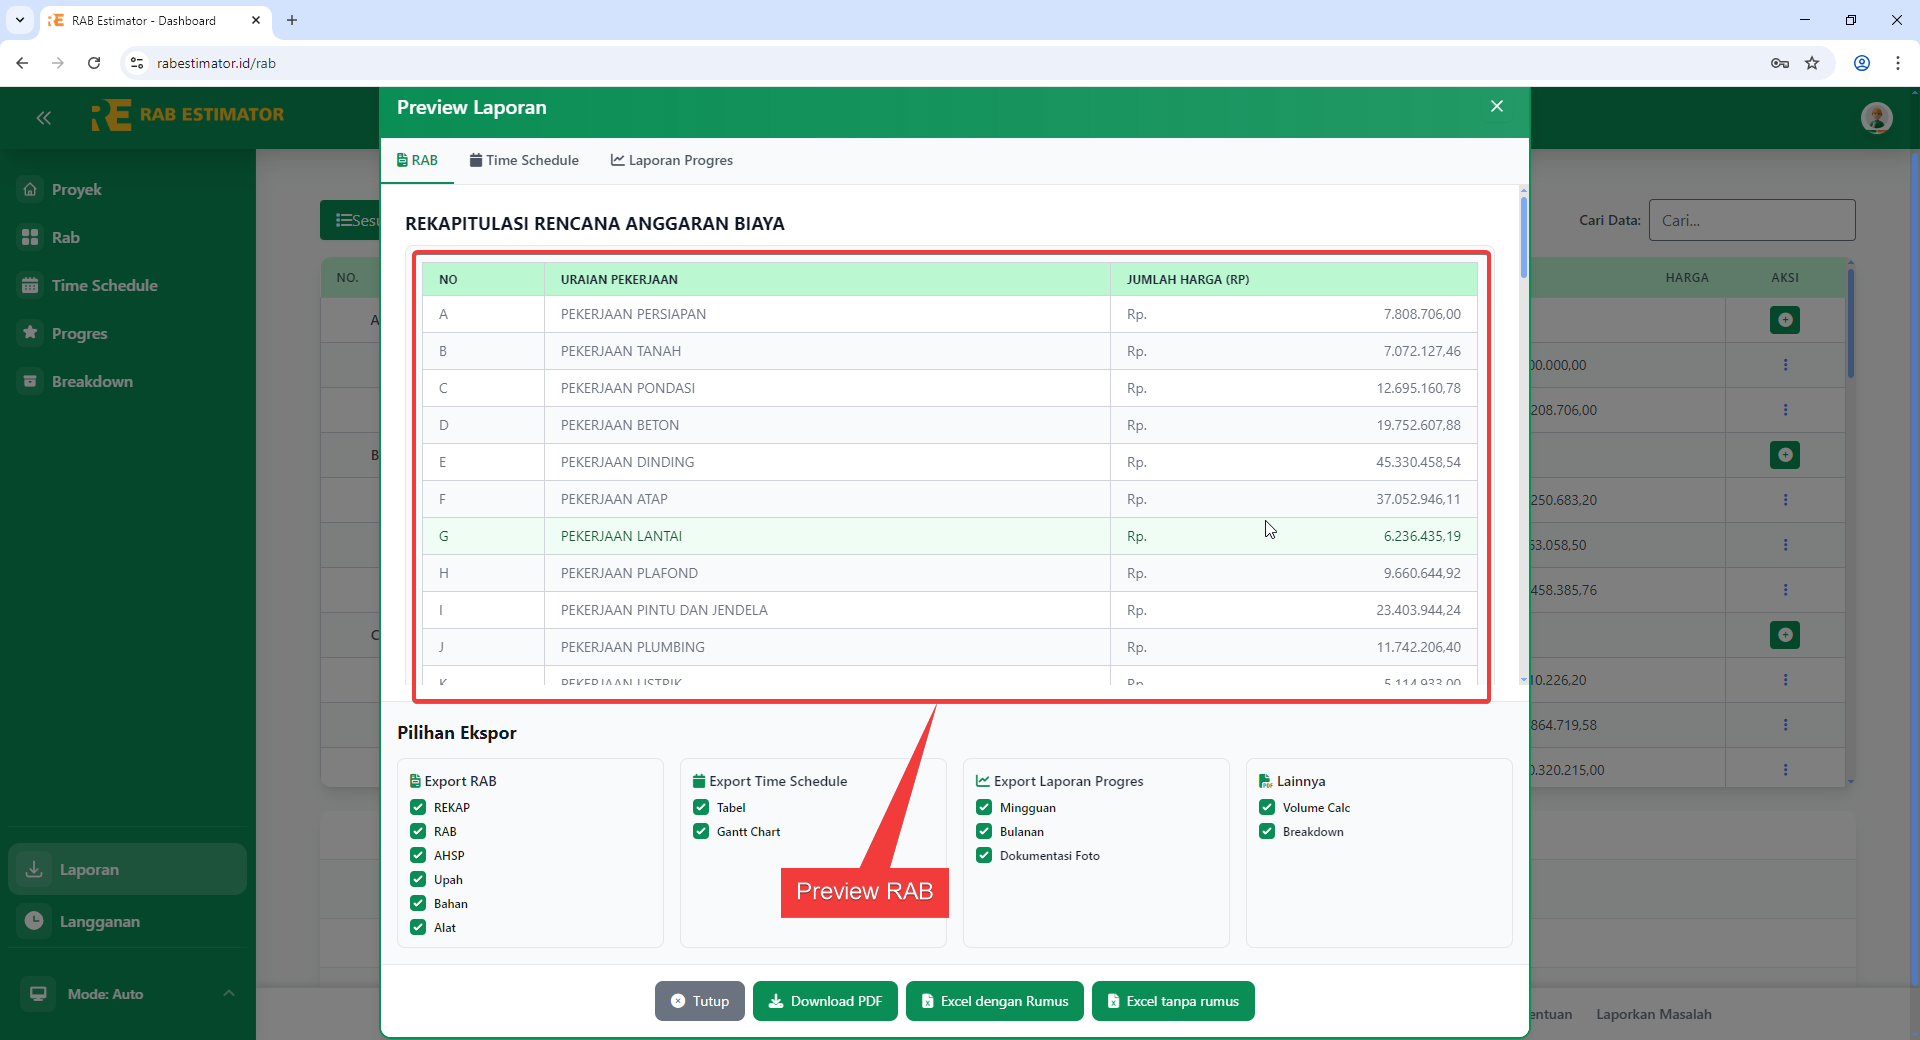Bookmark this page with star icon
This screenshot has width=1920, height=1040.
click(x=1812, y=63)
